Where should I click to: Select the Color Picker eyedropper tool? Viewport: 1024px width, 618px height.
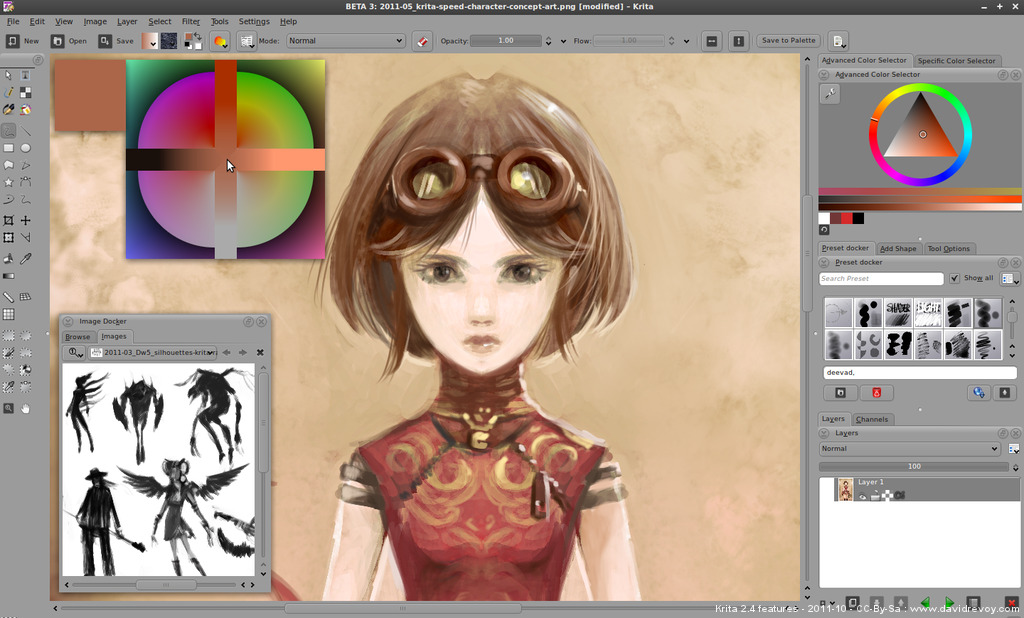(24, 259)
